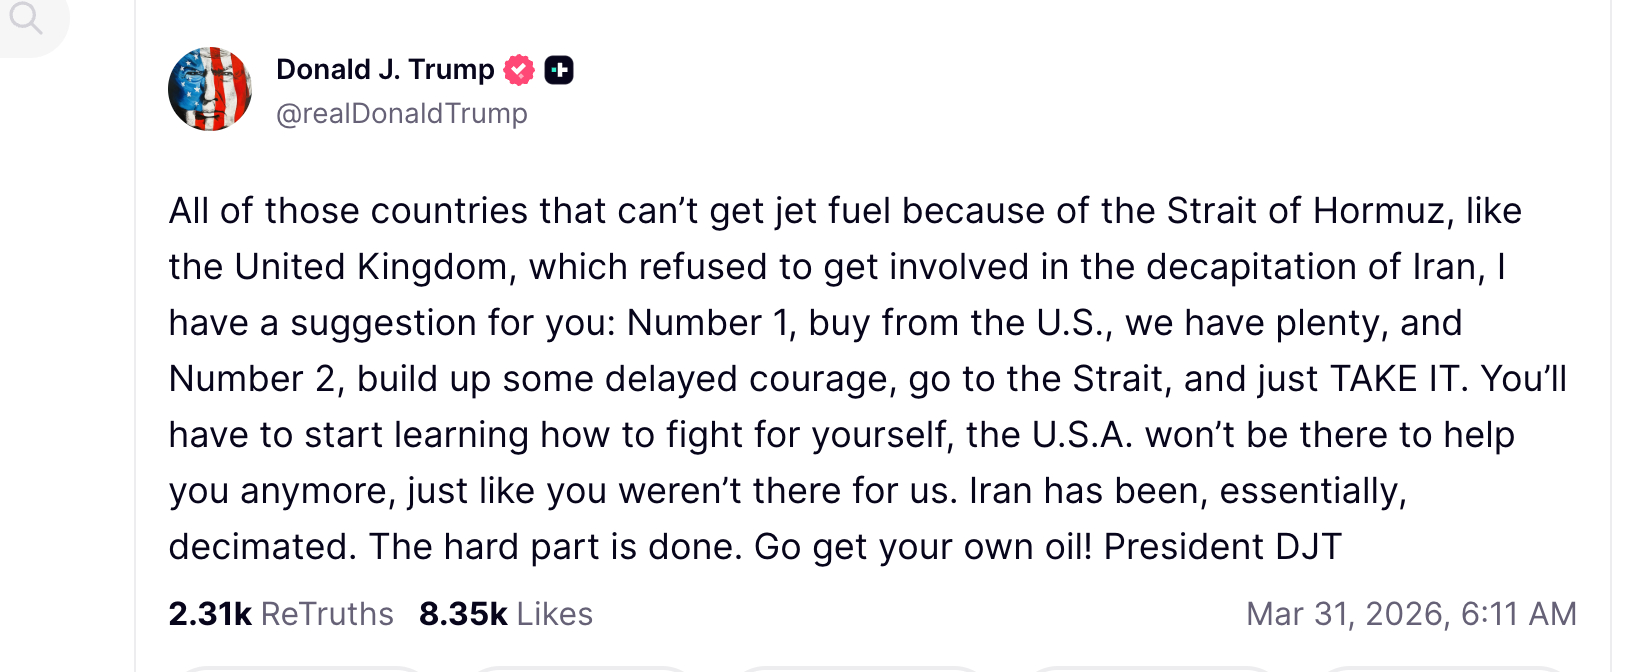
Task: Click the black plus badge icon
Action: tap(559, 70)
